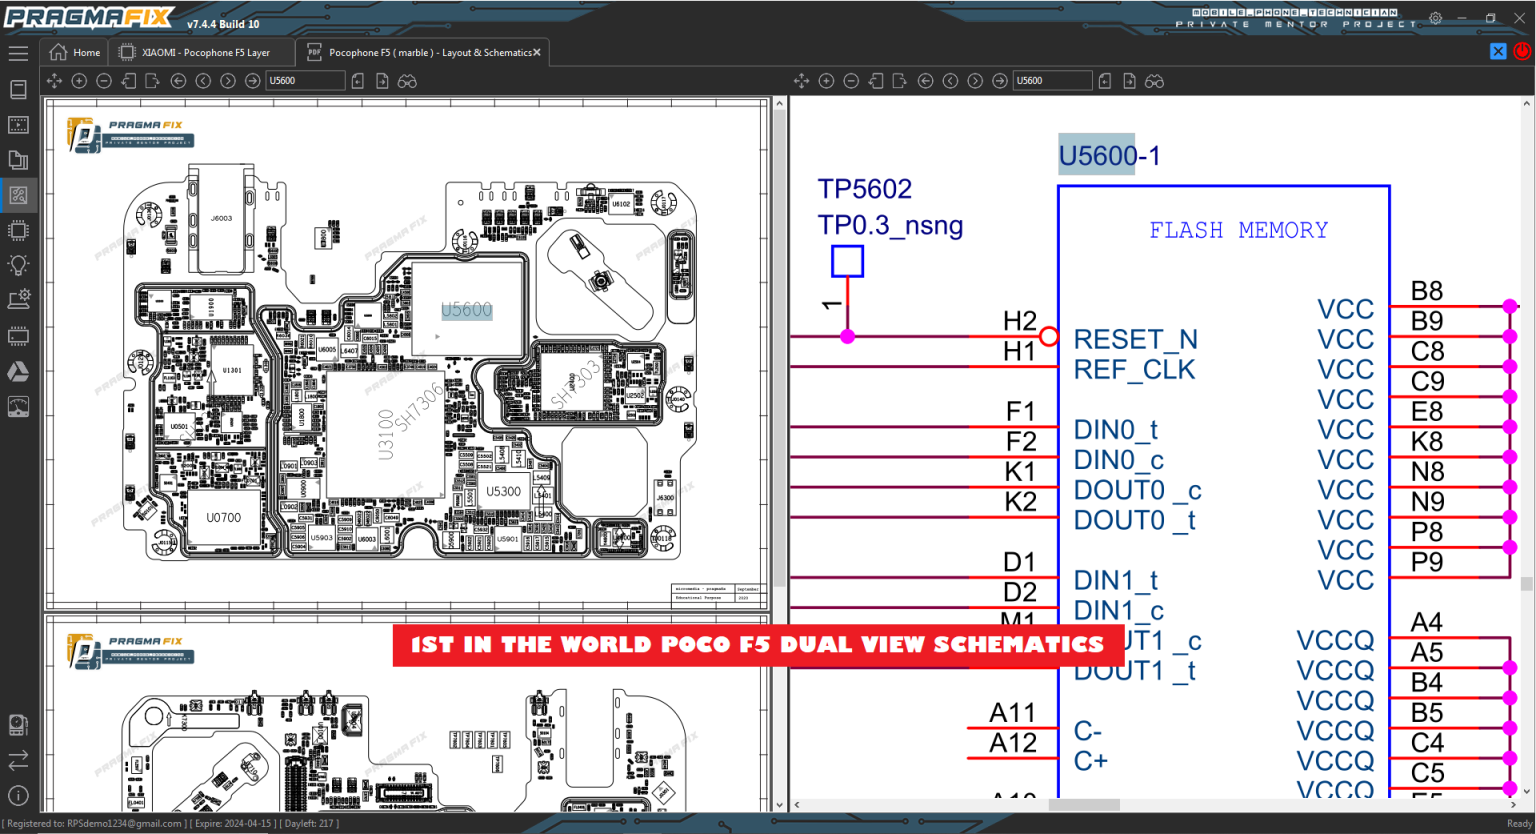
Task: Zoom in on the schematic view
Action: tap(826, 80)
